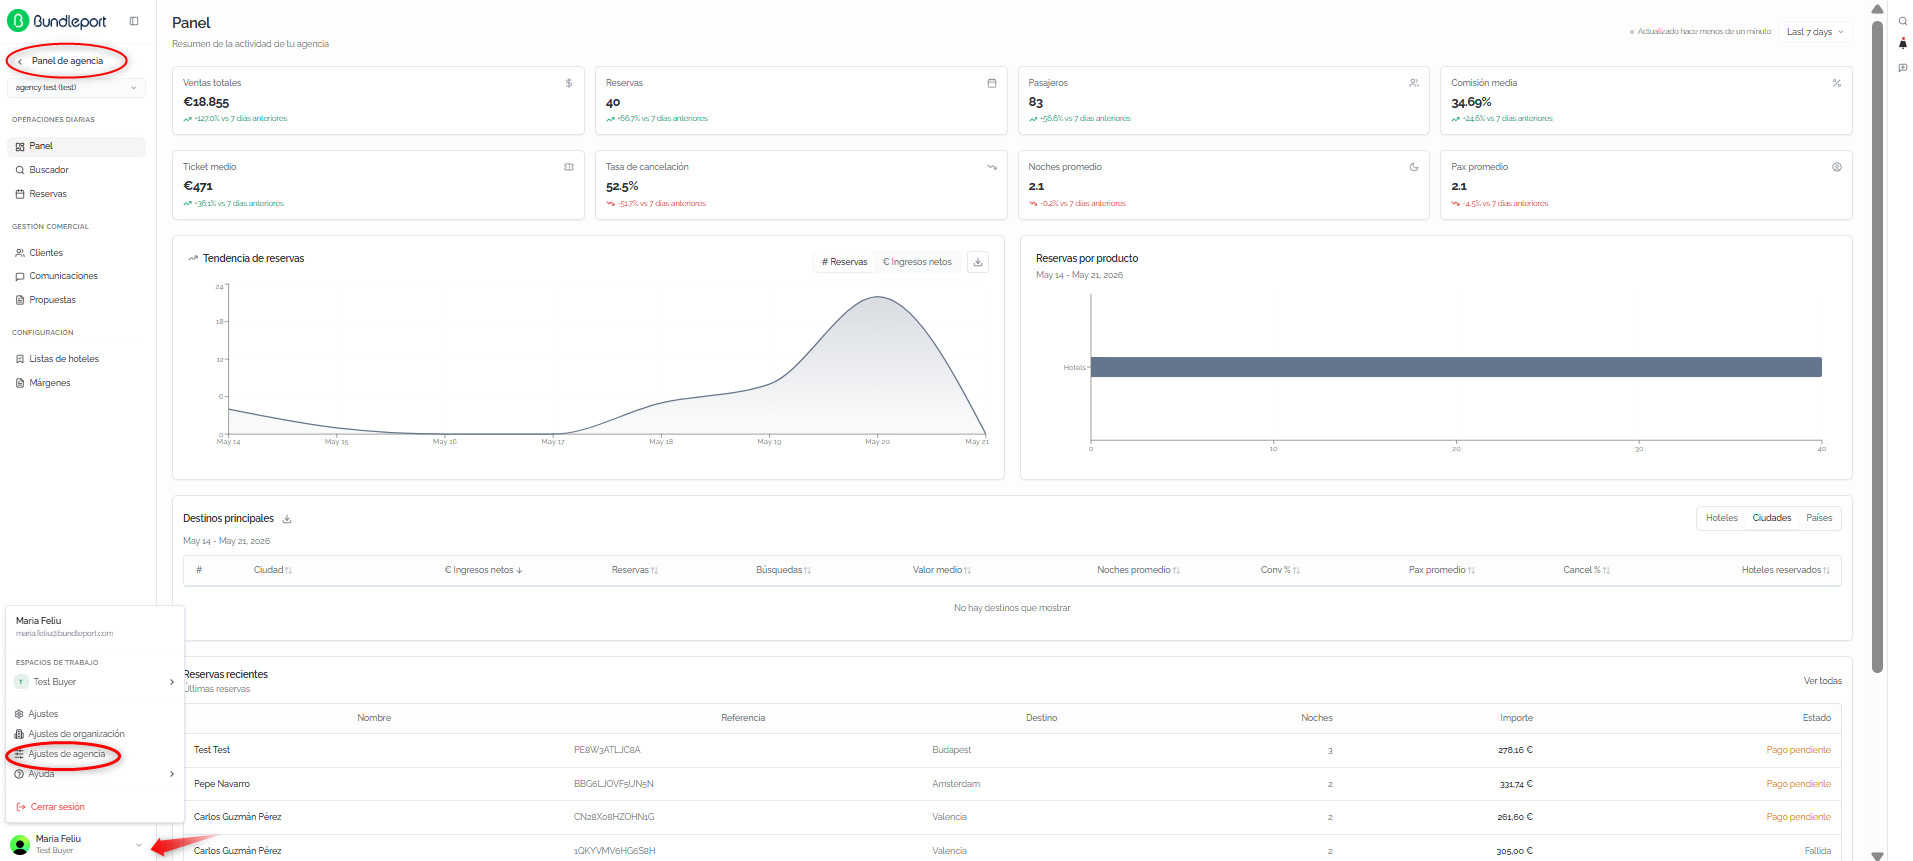Viewport: 1913px width, 861px height.
Task: Open the search icon at top right
Action: point(1902,21)
